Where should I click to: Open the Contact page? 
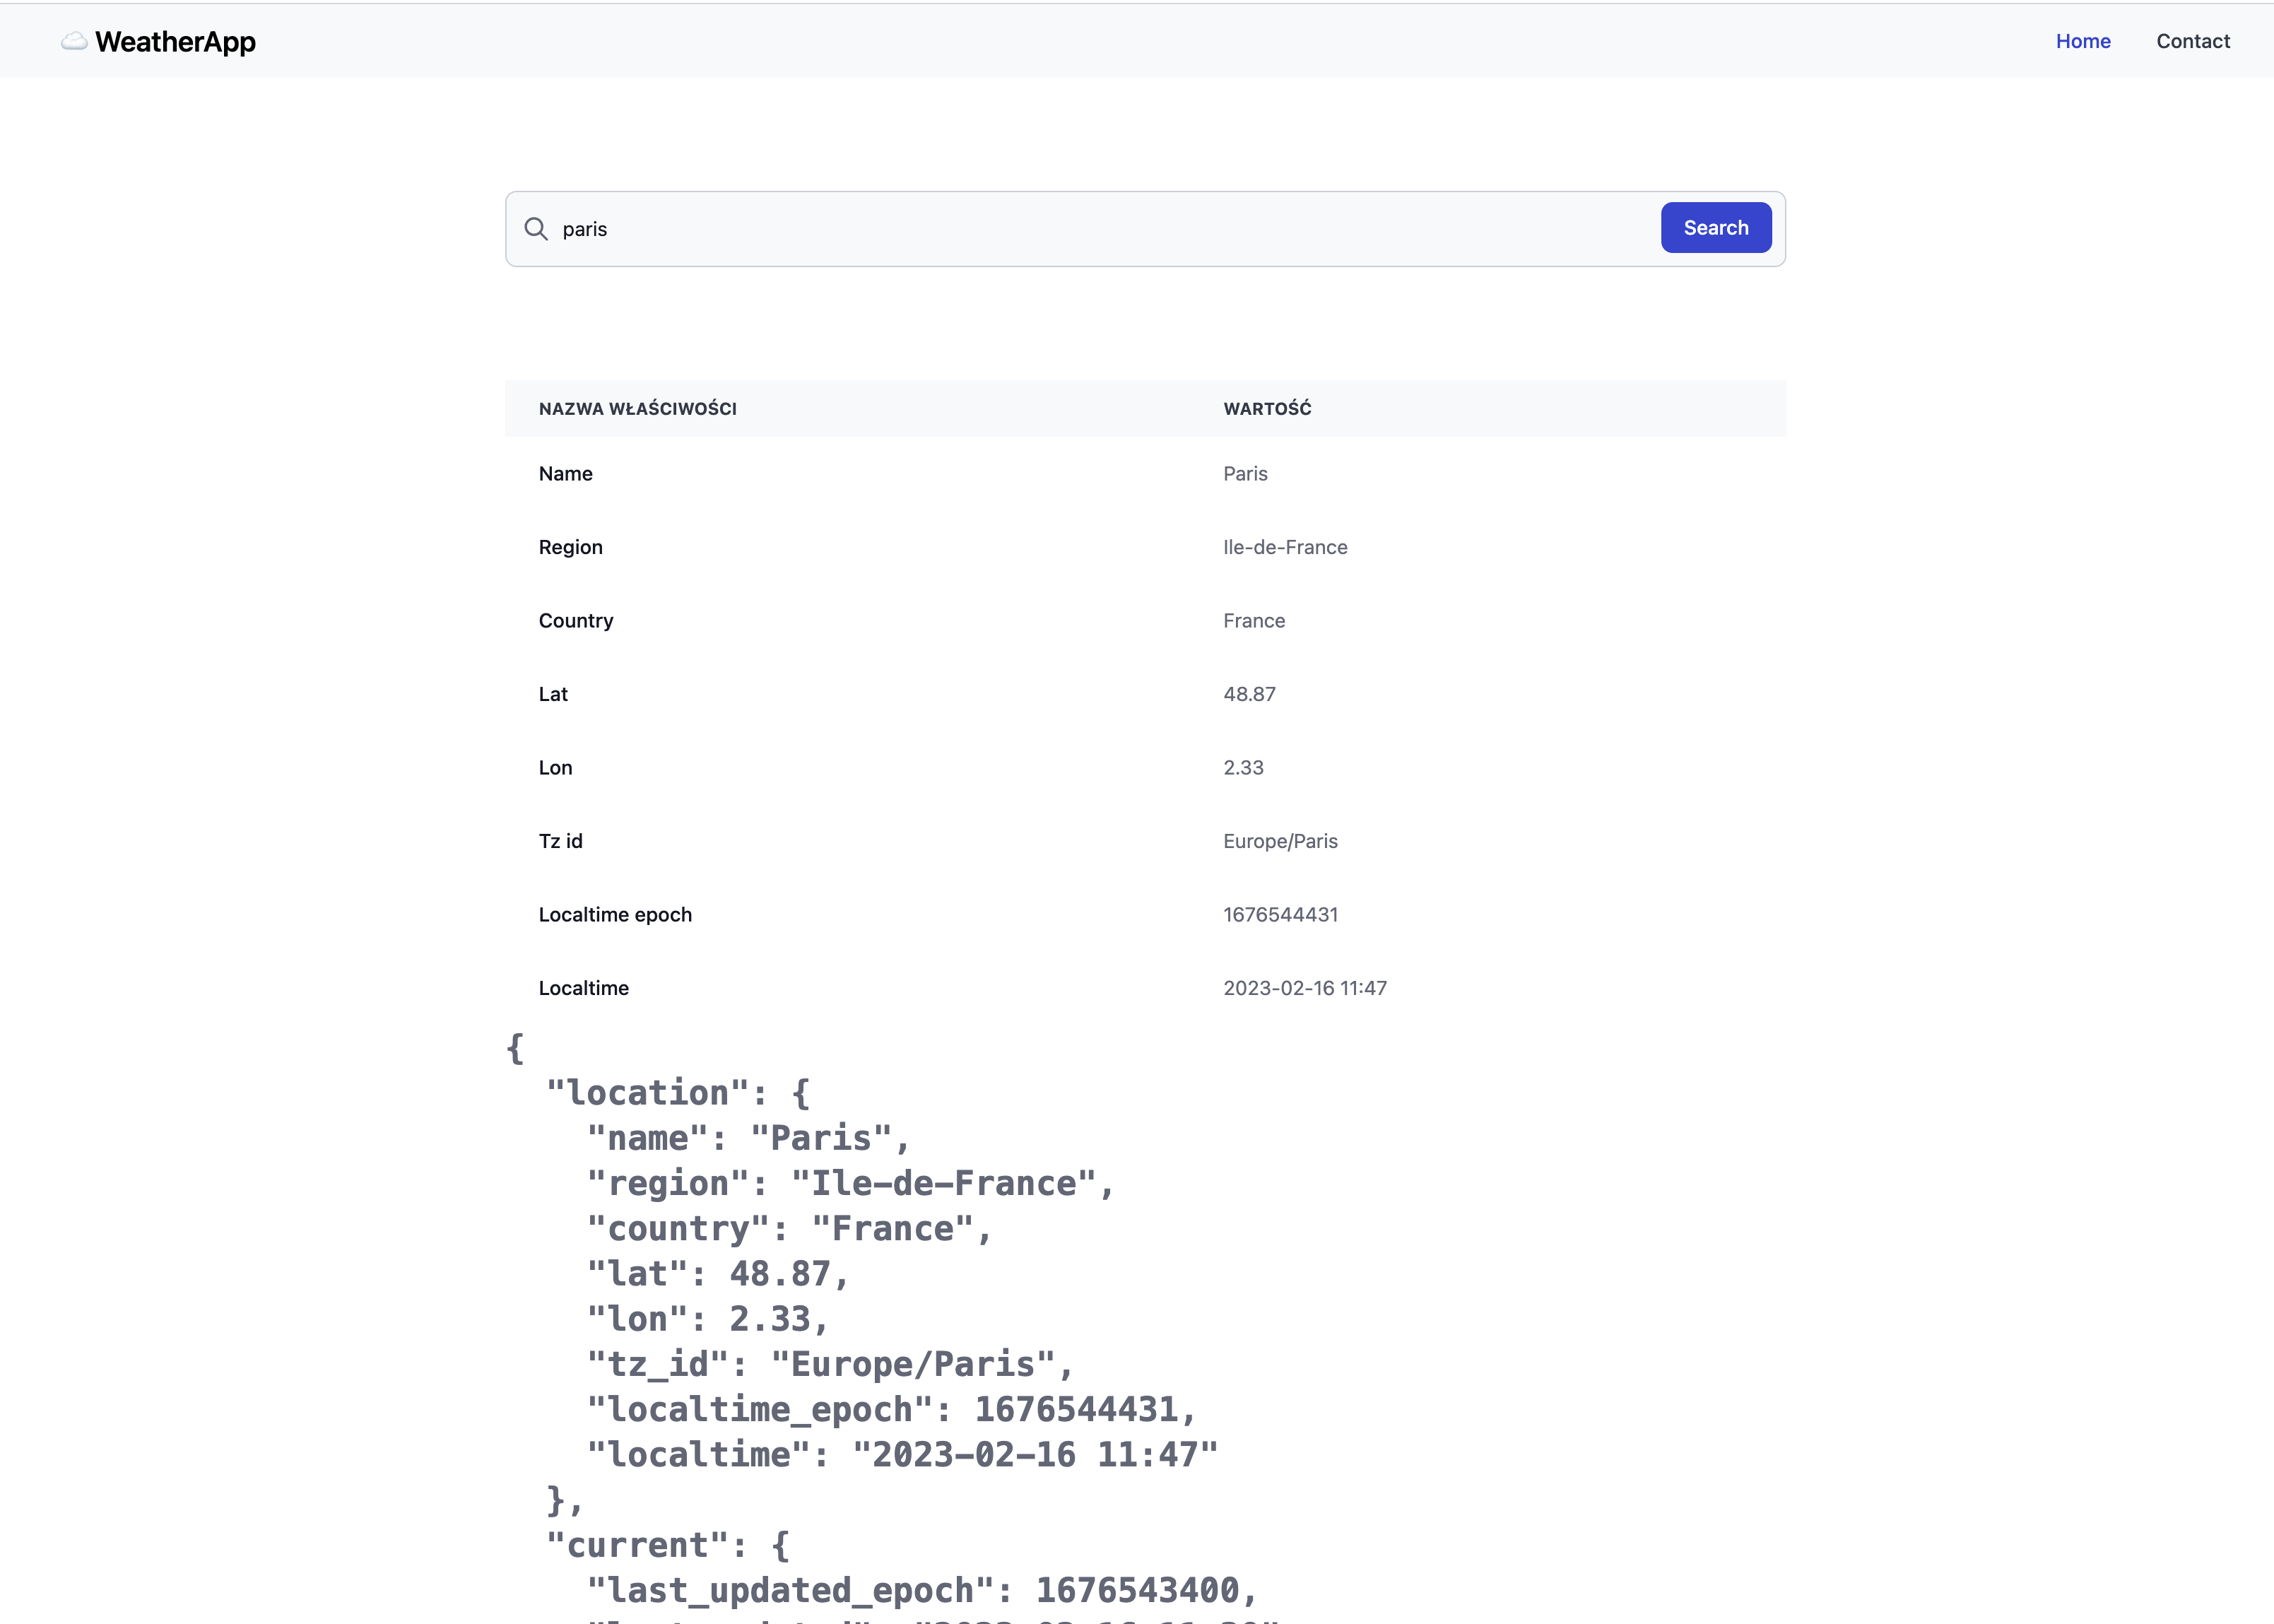click(x=2193, y=41)
